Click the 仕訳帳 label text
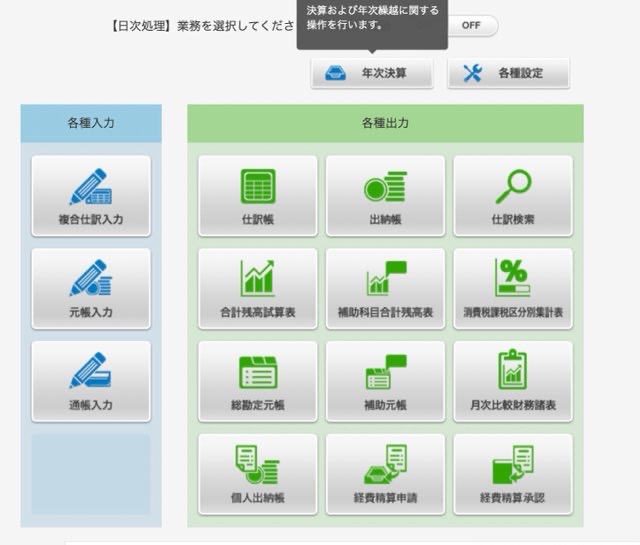The width and height of the screenshot is (640, 545). 258,220
